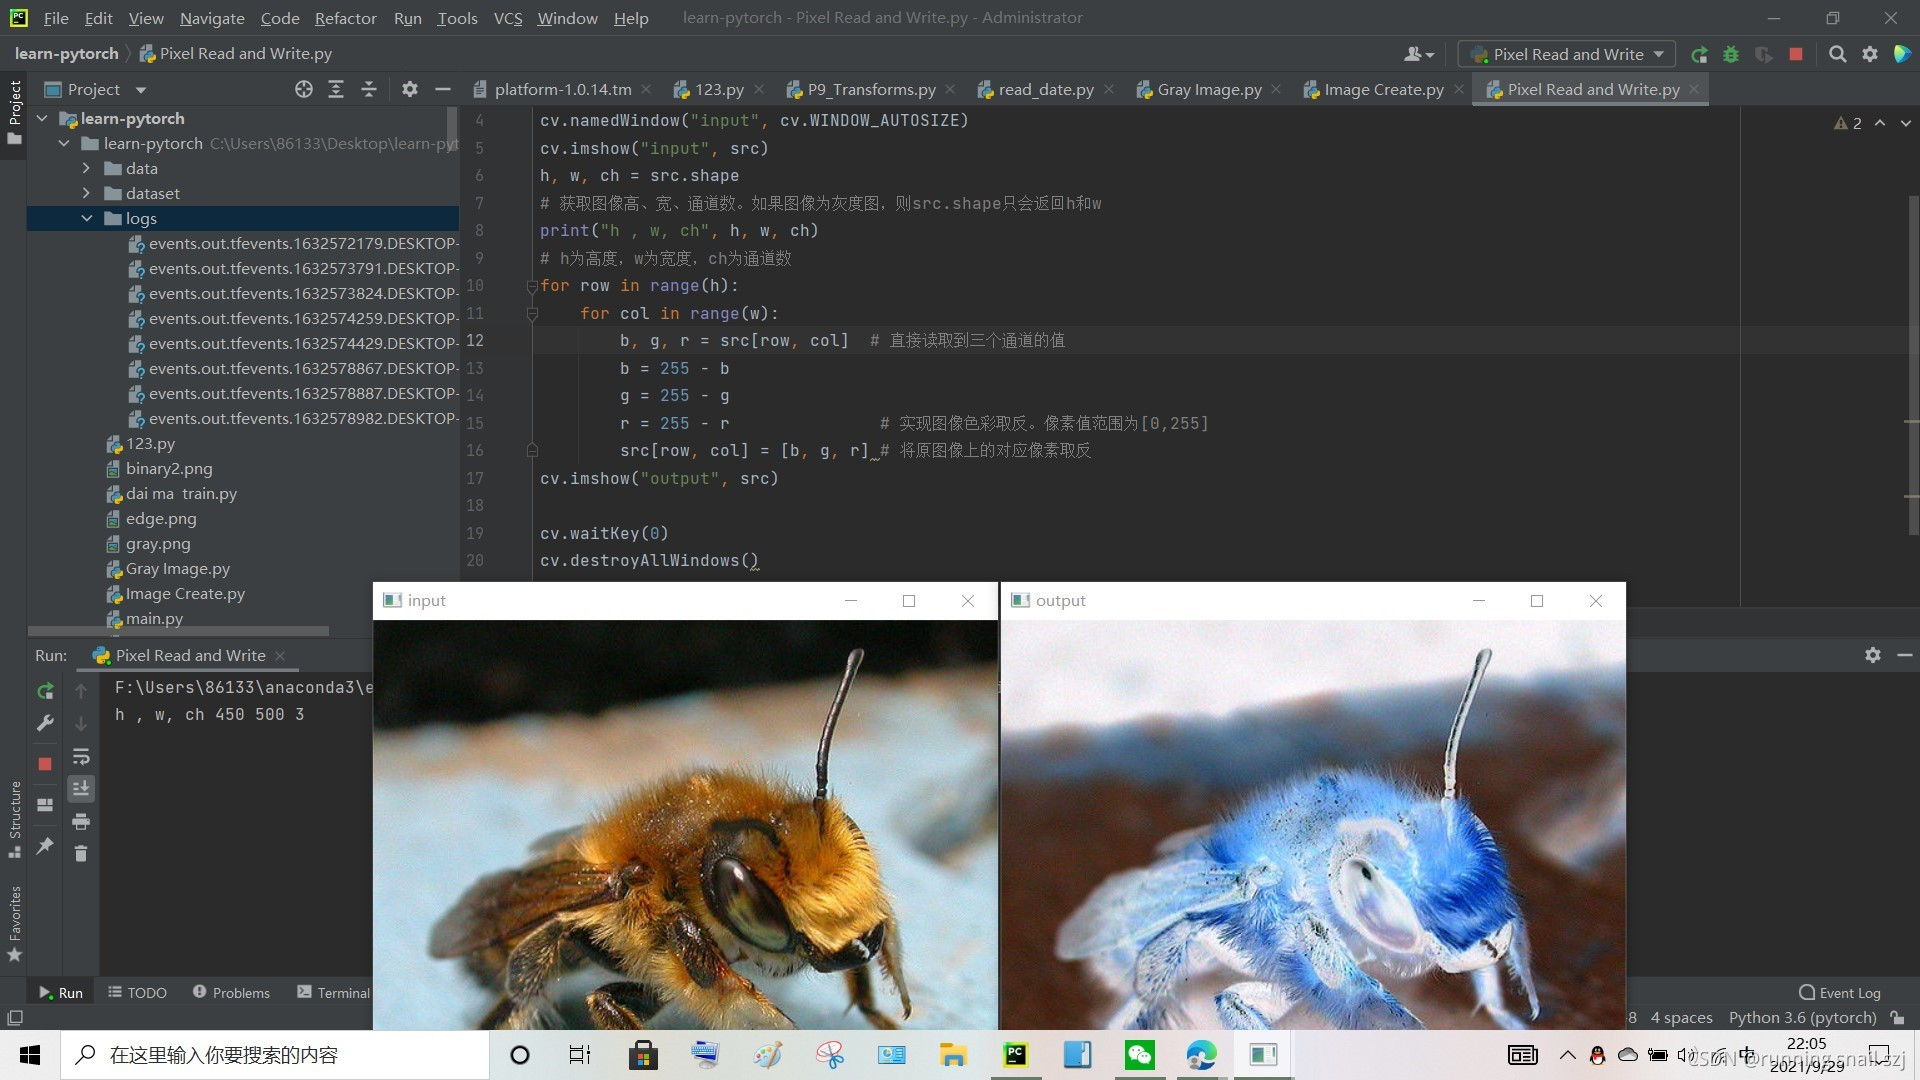Click the print icon in Run panel

pos(81,822)
